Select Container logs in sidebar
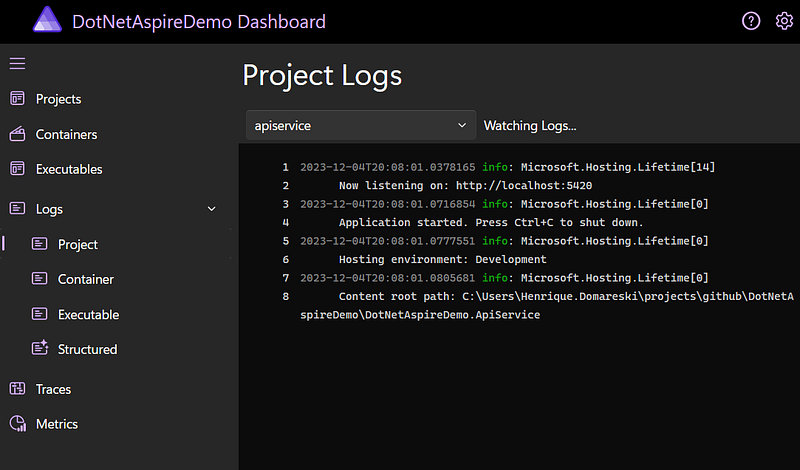 coord(86,279)
